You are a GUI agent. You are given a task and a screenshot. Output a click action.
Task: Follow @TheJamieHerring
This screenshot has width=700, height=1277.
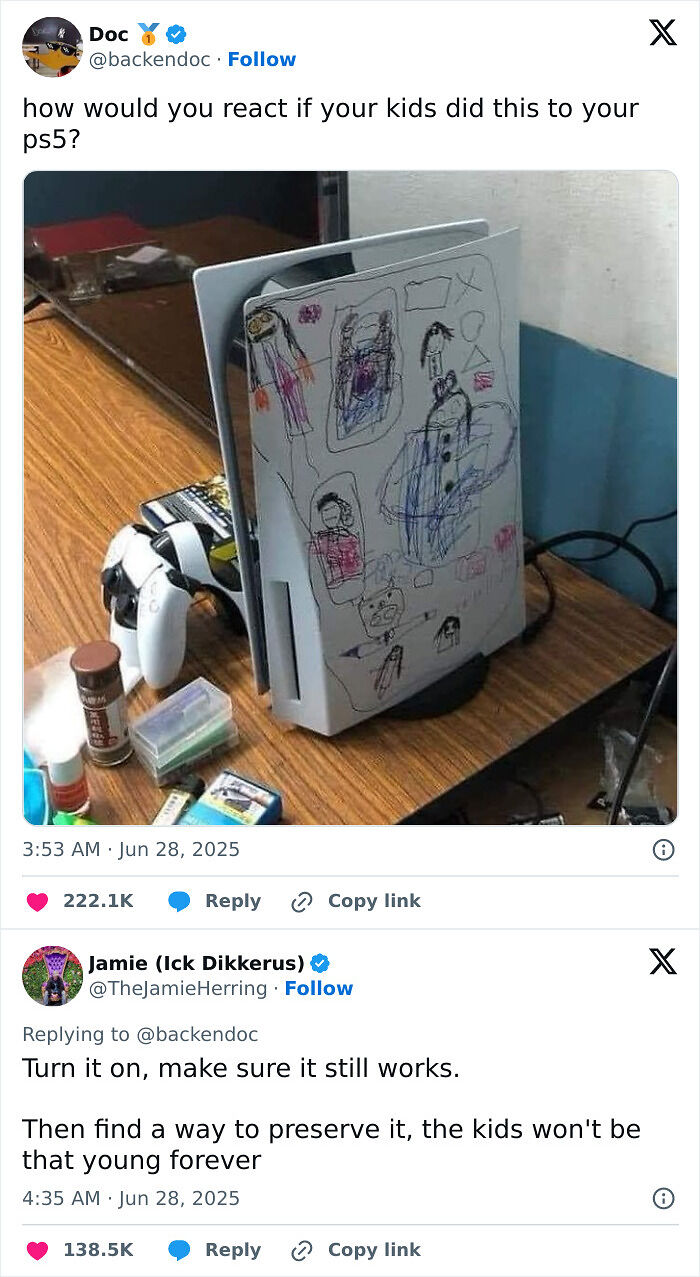coord(319,989)
